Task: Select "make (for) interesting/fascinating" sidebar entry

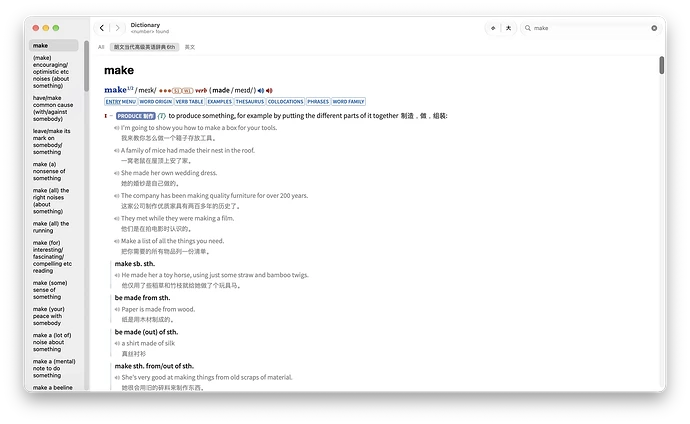Action: (x=54, y=256)
